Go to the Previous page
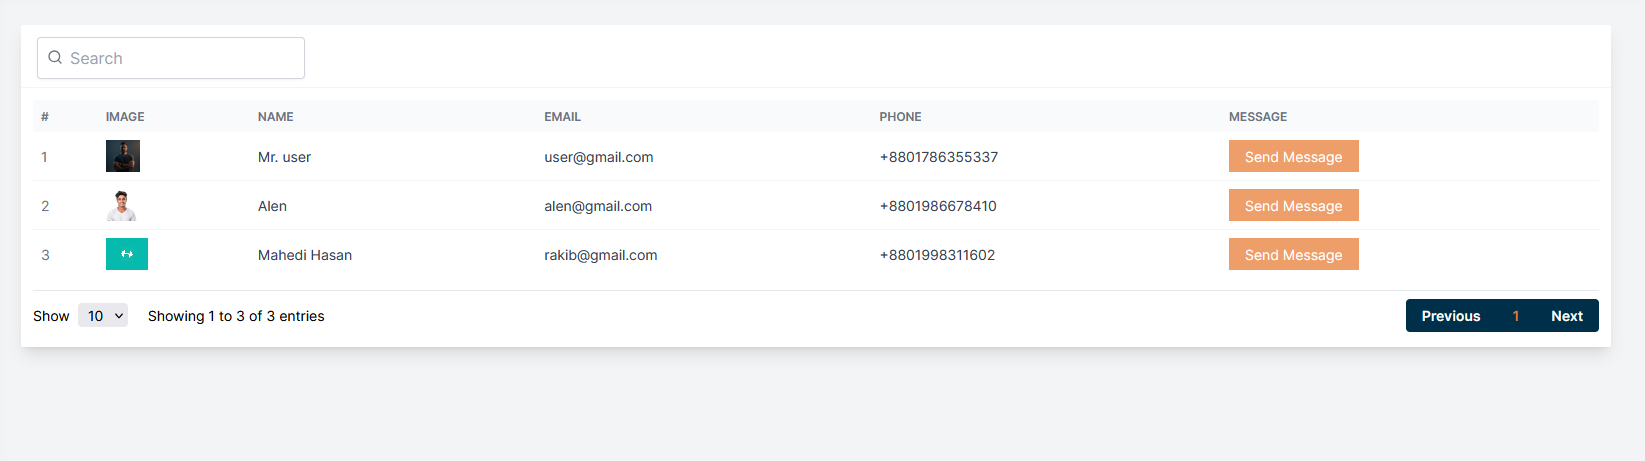Screen dimensions: 1645x461 tap(1450, 316)
